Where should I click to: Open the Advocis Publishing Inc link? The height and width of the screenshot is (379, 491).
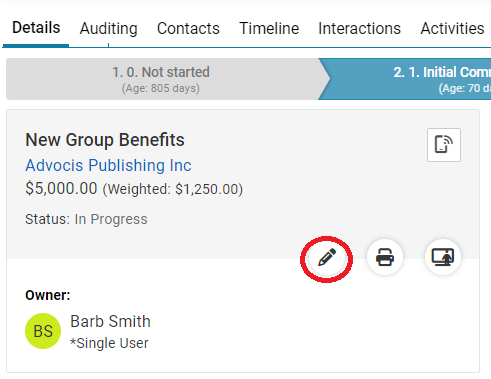point(108,165)
